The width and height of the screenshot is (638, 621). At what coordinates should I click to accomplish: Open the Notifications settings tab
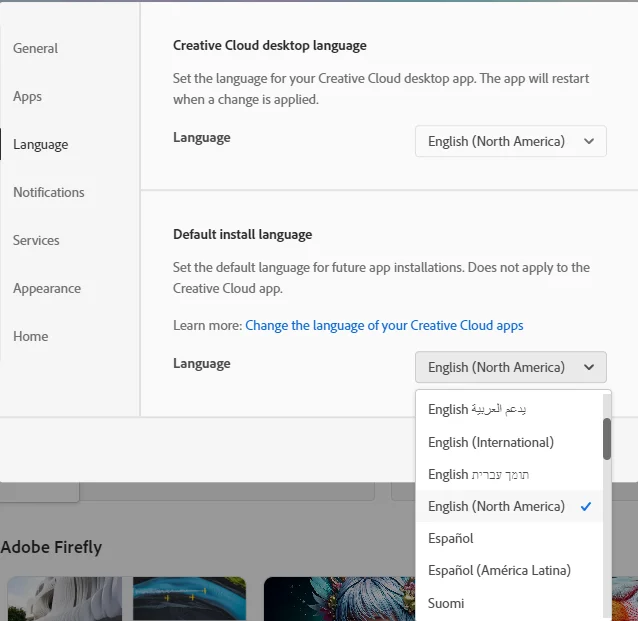49,192
